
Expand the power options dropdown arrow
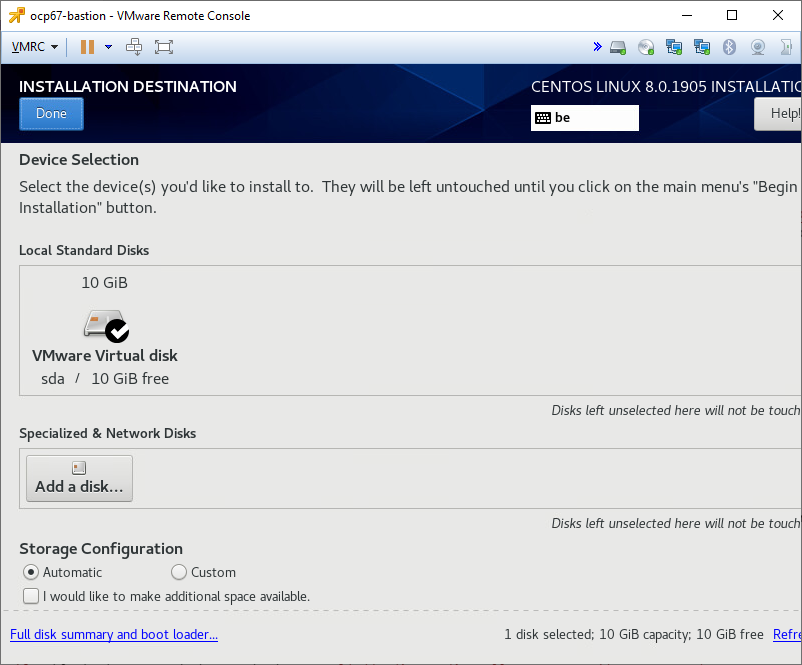[108, 47]
